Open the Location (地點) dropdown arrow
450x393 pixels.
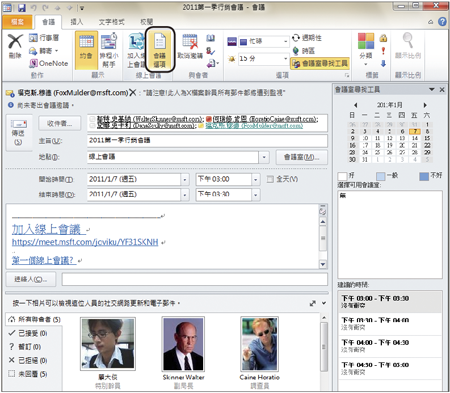point(264,157)
